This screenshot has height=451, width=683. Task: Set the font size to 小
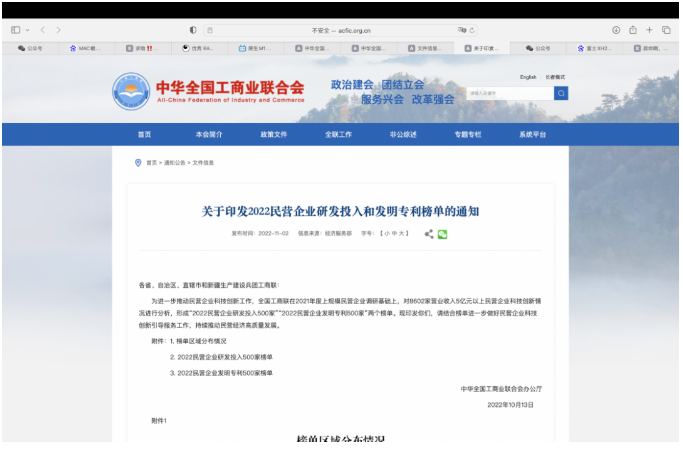[387, 234]
